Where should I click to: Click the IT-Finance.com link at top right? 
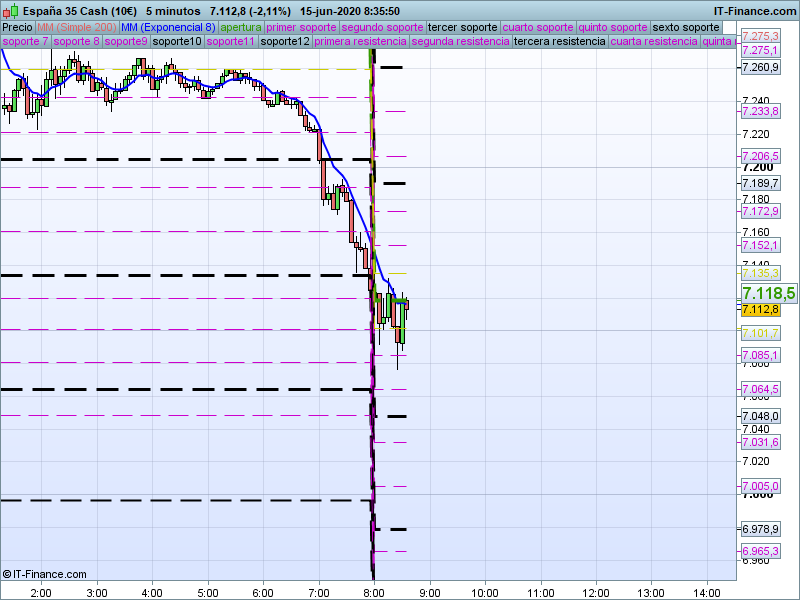755,11
